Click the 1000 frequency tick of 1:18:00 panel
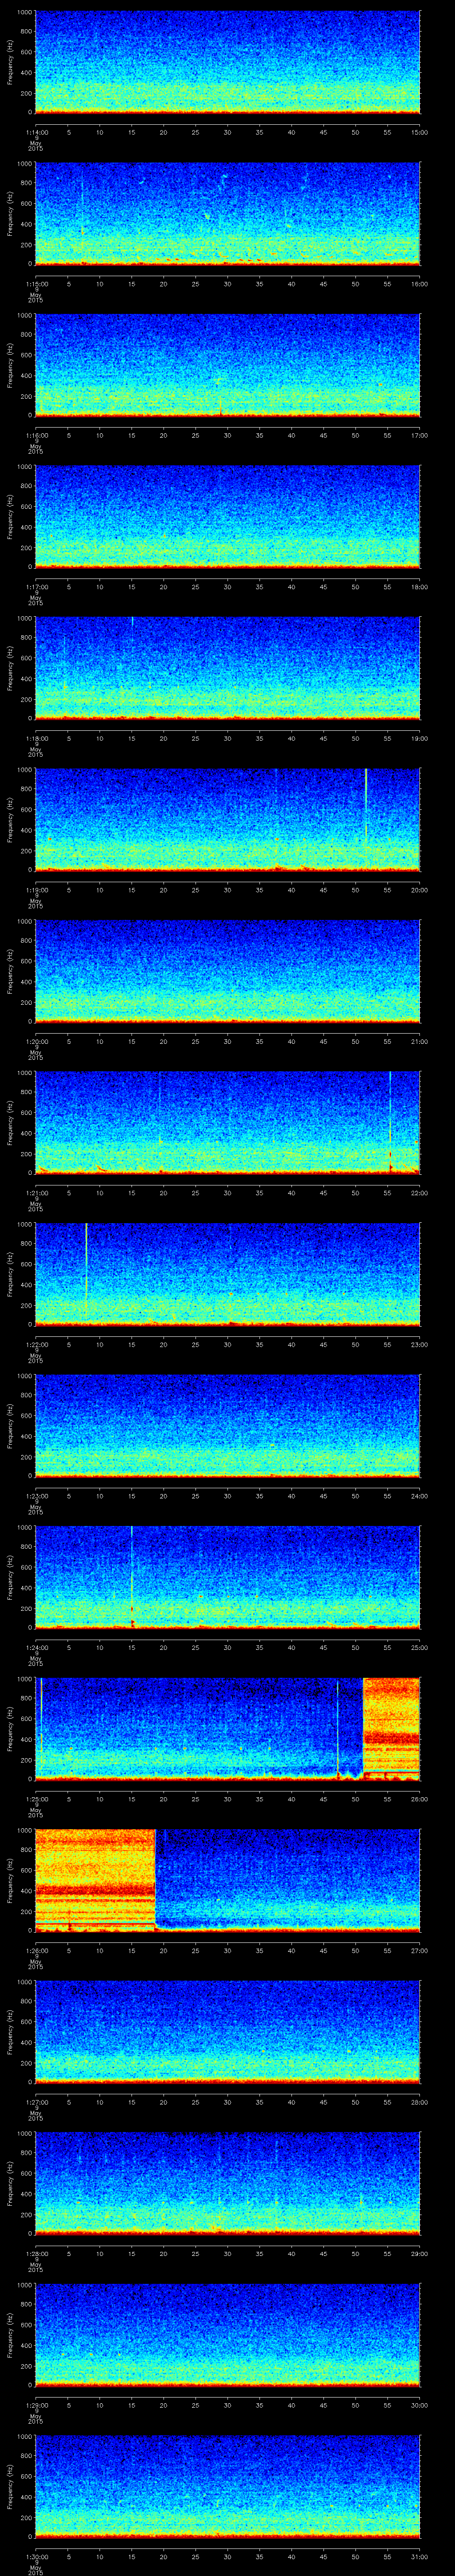 [25, 619]
